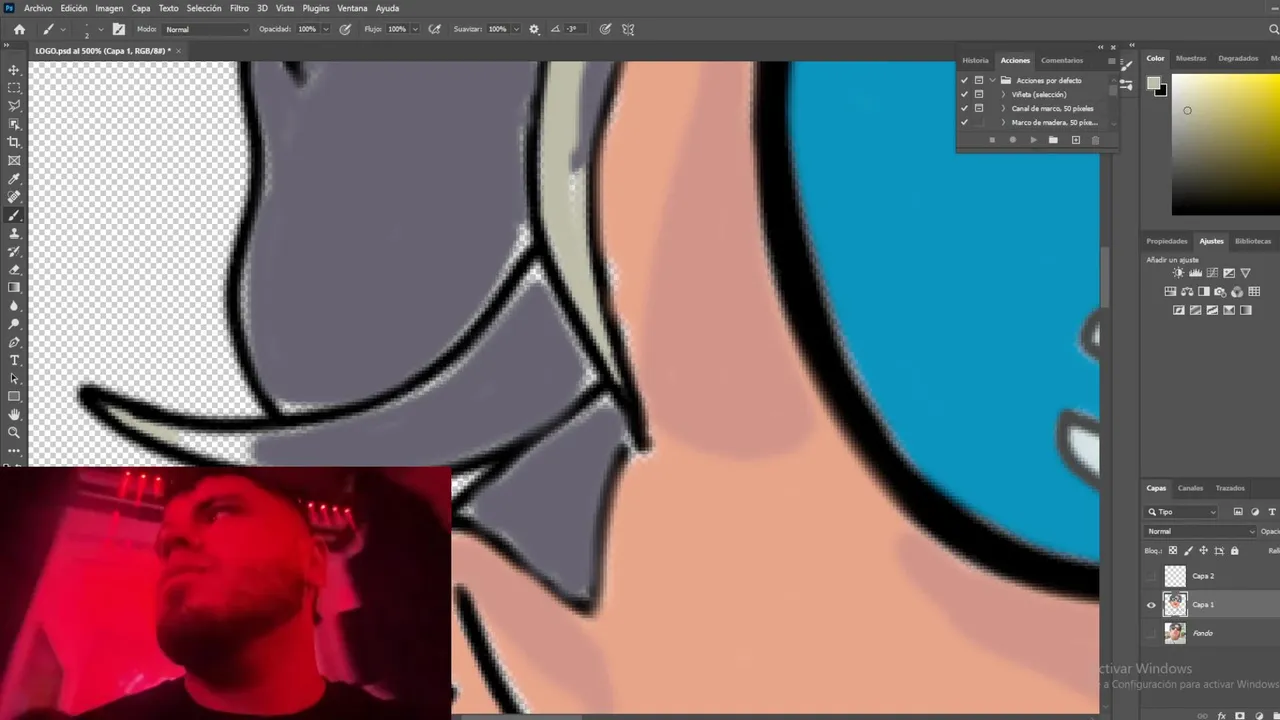1280x720 pixels.
Task: Select the Eyedropper tool
Action: tap(14, 179)
